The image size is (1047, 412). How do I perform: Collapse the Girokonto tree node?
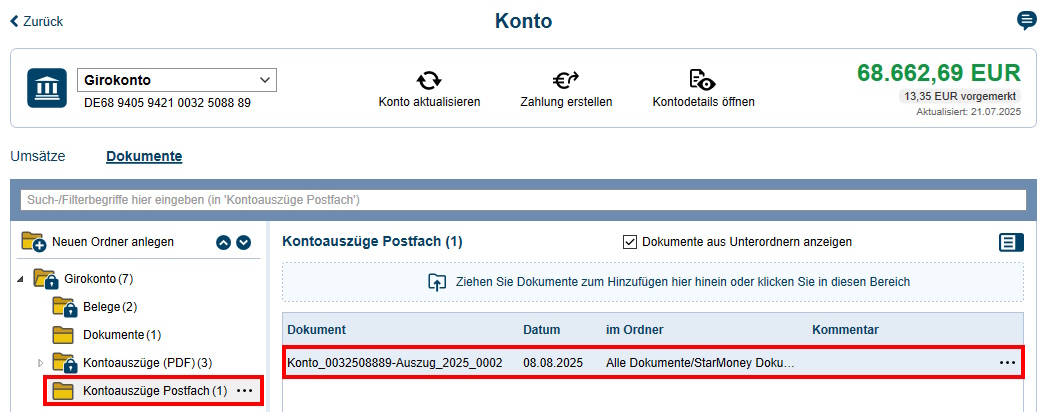coord(22,278)
